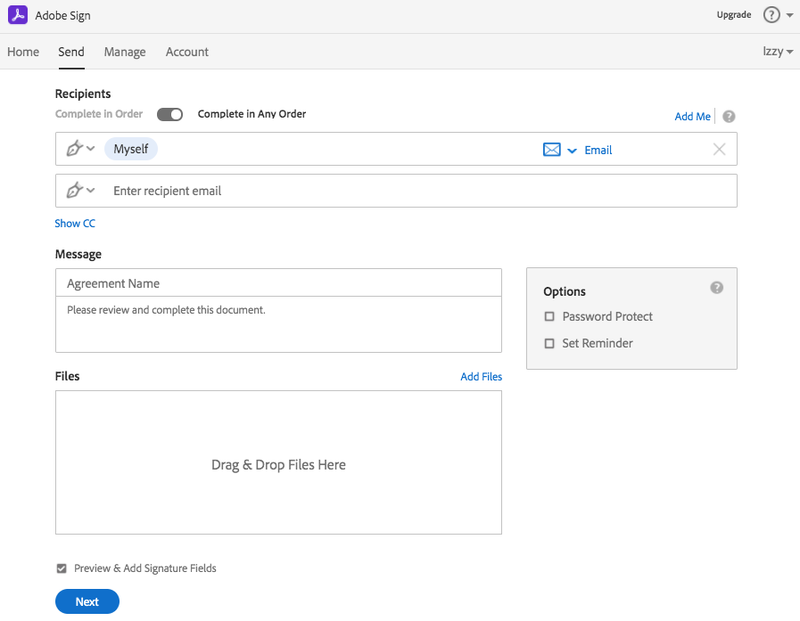Click the Add Me link
800x621 pixels.
(692, 116)
